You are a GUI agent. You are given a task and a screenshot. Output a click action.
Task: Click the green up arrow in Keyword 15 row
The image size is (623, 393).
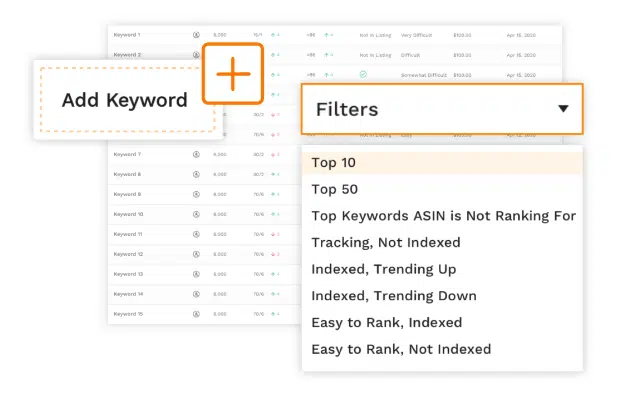(x=273, y=314)
